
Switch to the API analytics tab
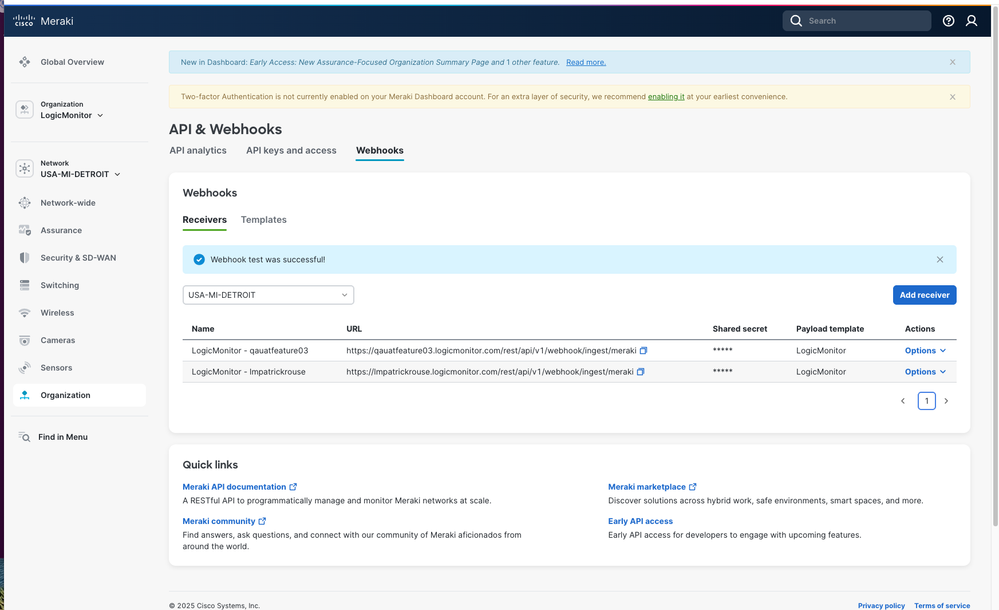point(198,150)
